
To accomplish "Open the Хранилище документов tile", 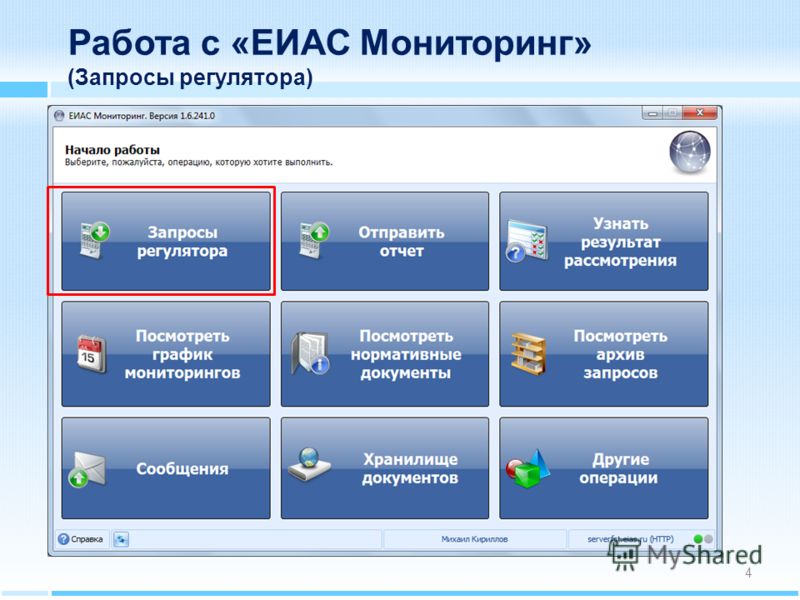I will click(385, 468).
